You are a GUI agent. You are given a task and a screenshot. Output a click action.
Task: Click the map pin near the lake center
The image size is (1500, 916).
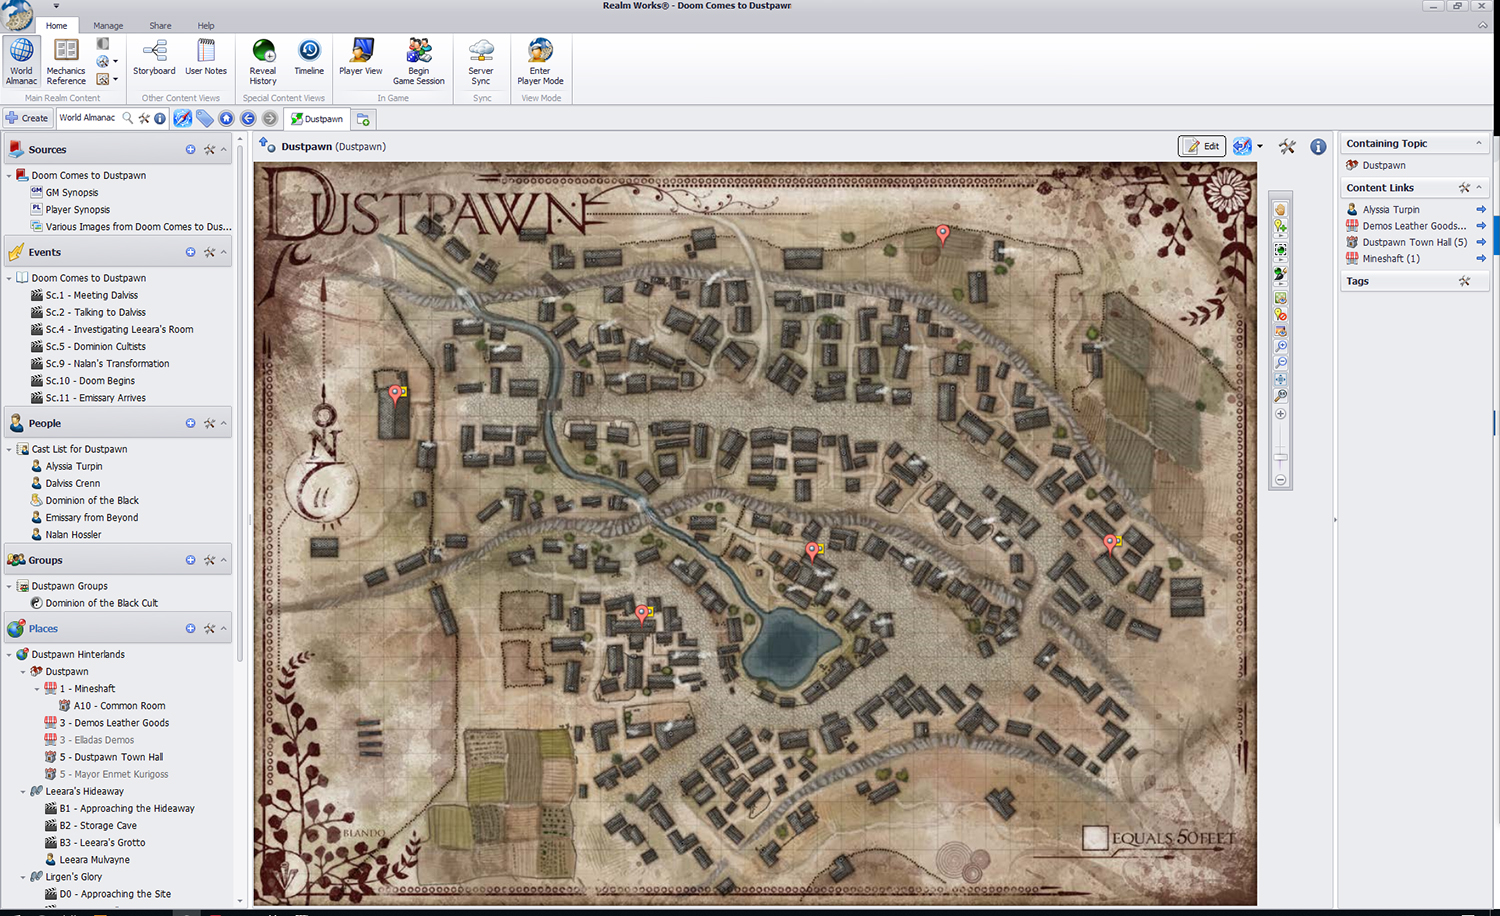[812, 550]
